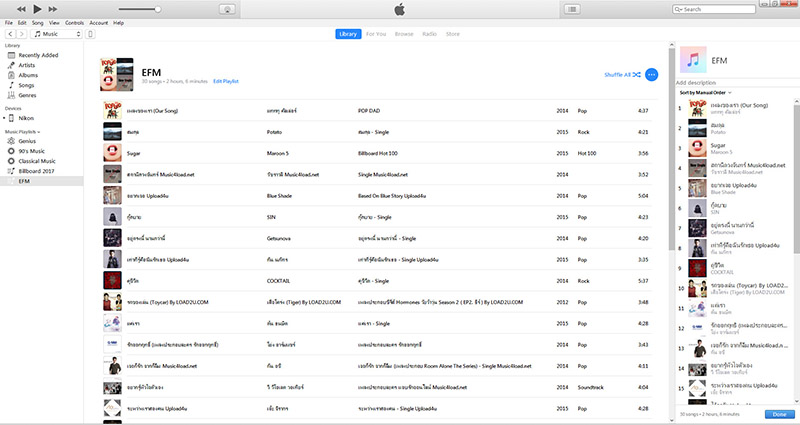Image resolution: width=800 pixels, height=425 pixels.
Task: Switch to the For You tab
Action: click(x=376, y=34)
